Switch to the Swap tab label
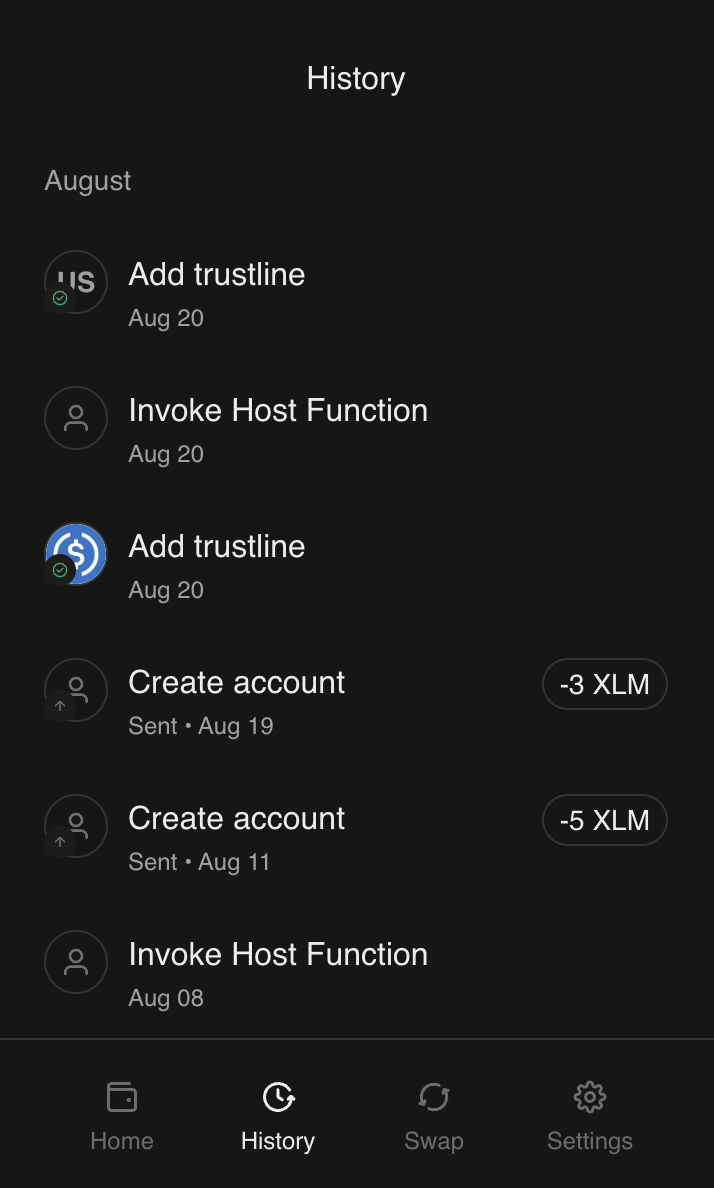This screenshot has height=1188, width=714. (434, 1141)
